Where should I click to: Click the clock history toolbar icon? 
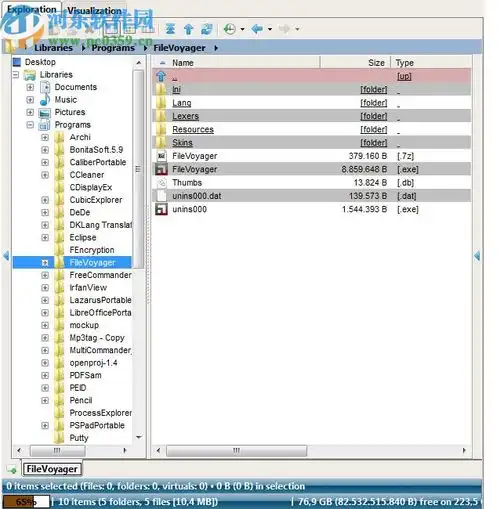(230, 29)
